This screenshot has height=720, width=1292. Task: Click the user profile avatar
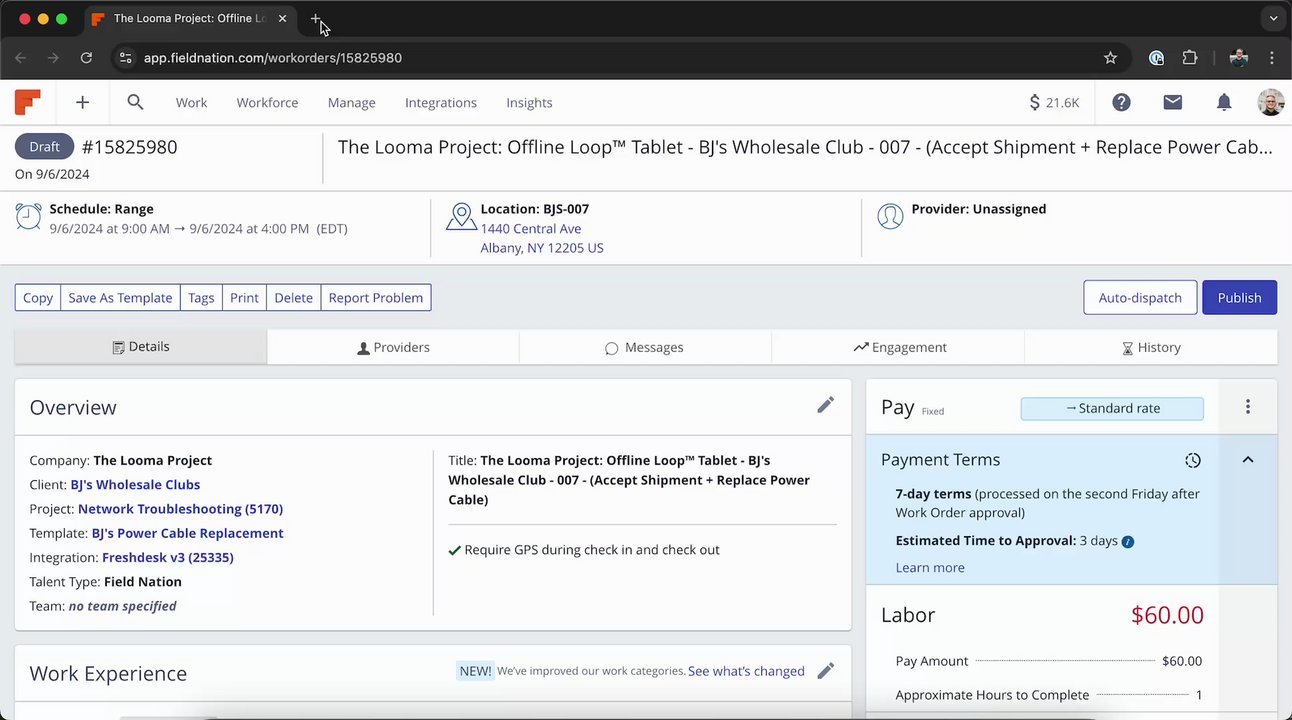click(1270, 102)
